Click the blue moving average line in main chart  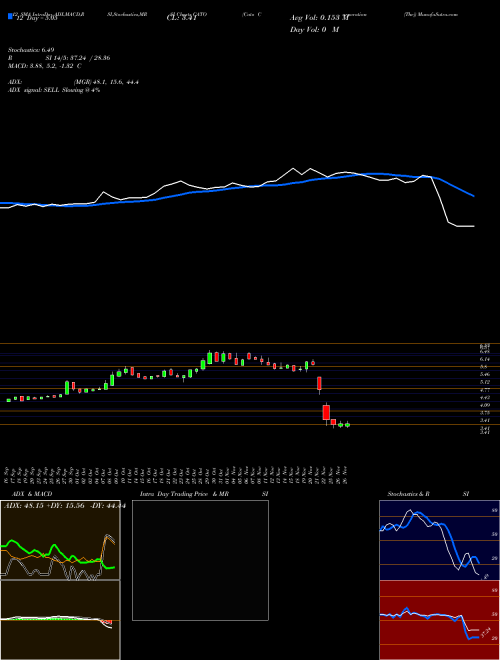click(236, 188)
